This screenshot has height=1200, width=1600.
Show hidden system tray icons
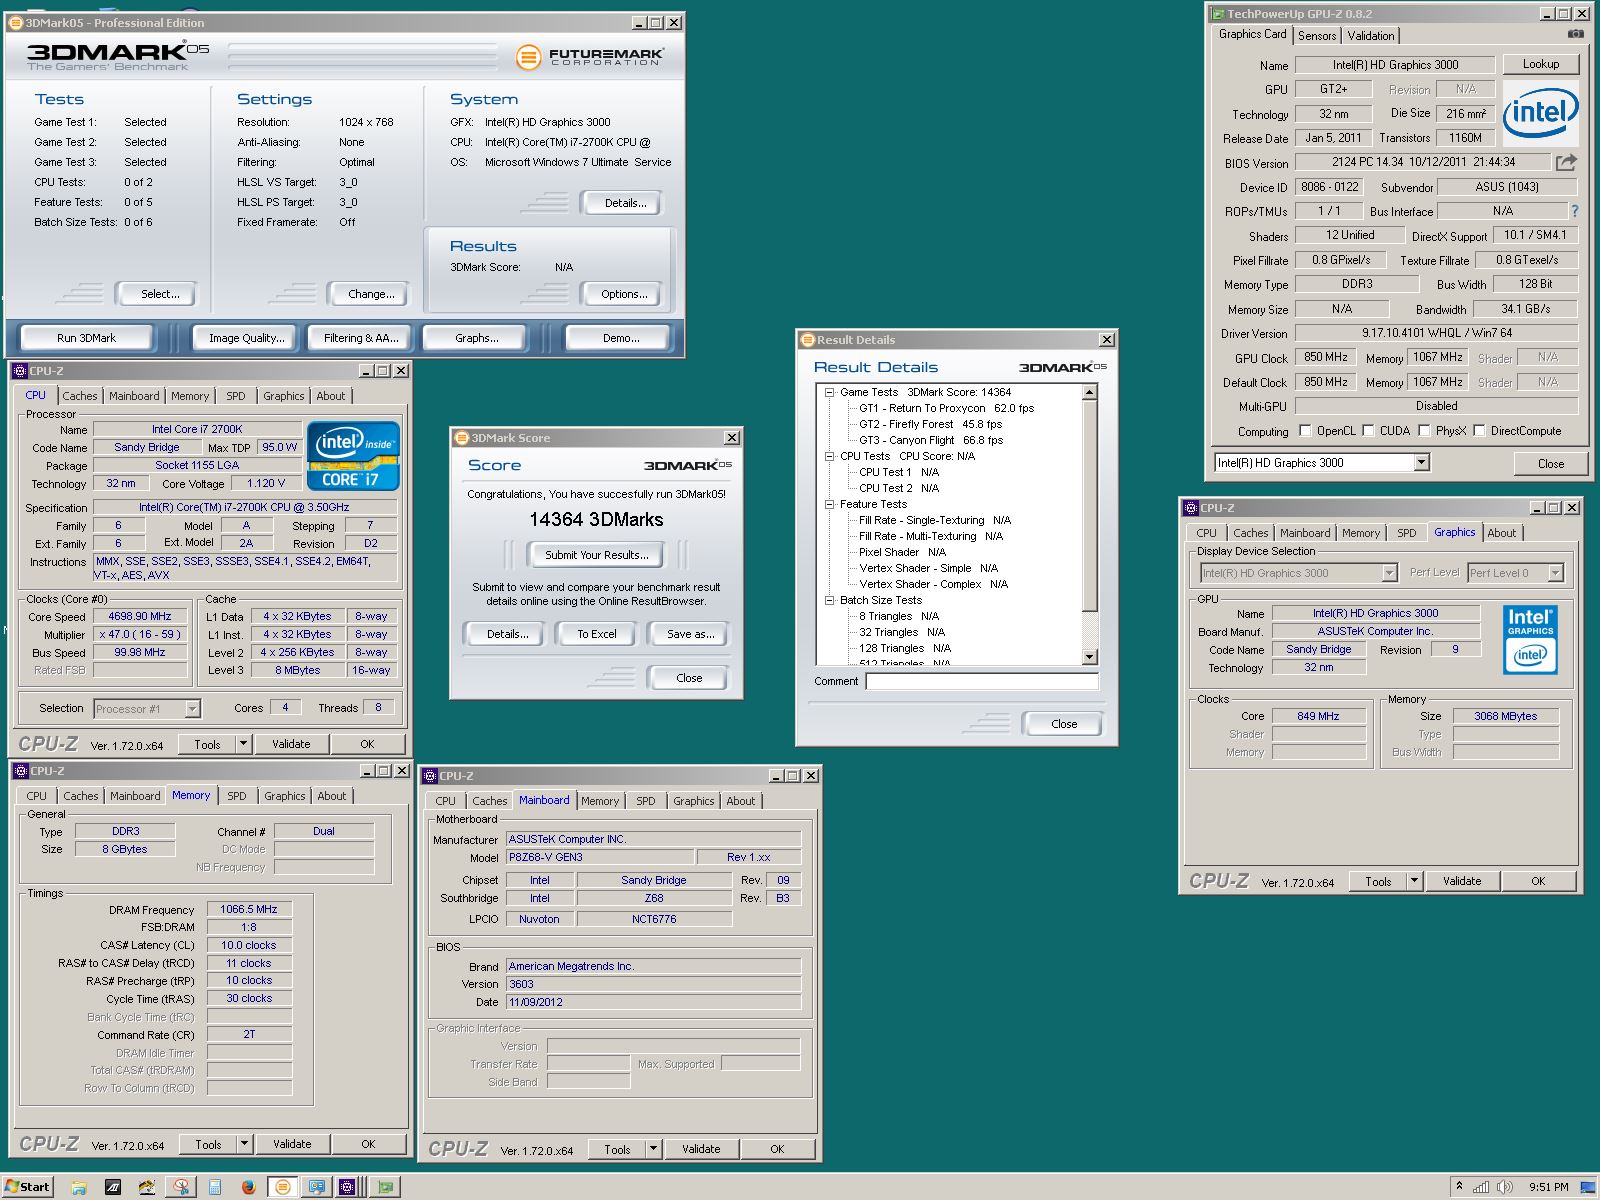(1459, 1187)
